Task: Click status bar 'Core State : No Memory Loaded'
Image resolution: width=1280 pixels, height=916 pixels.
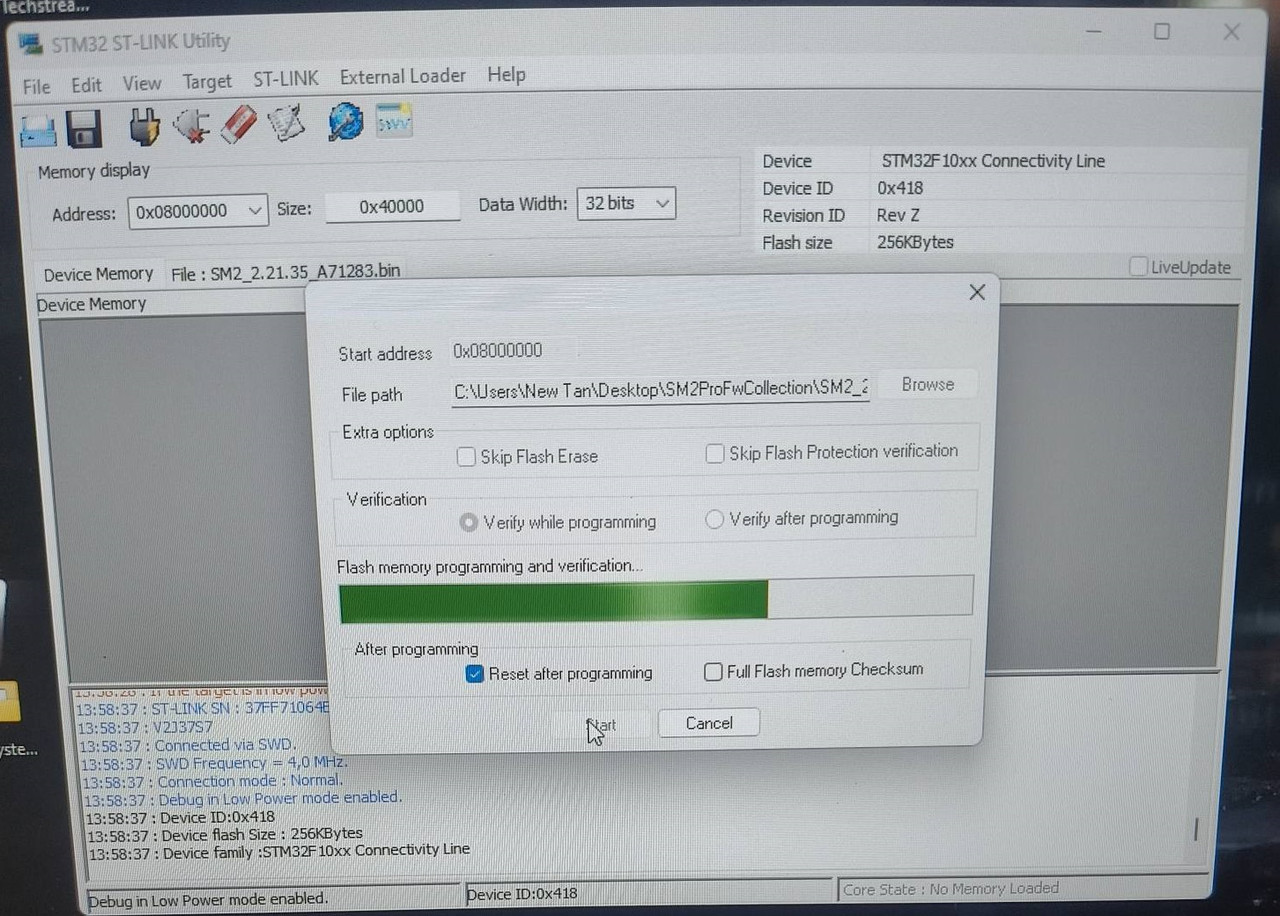Action: pyautogui.click(x=951, y=889)
